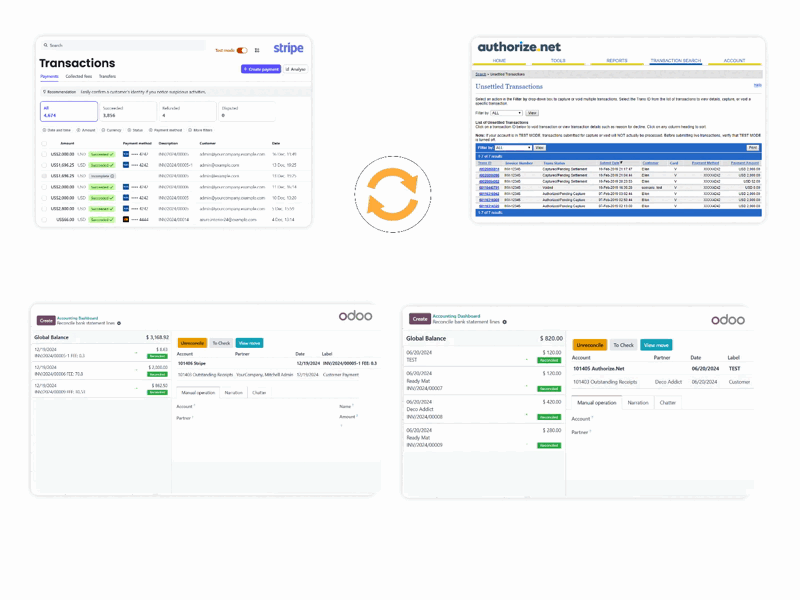Click Visa card icon in 13 Dec row
The height and width of the screenshot is (600, 800).
126,165
